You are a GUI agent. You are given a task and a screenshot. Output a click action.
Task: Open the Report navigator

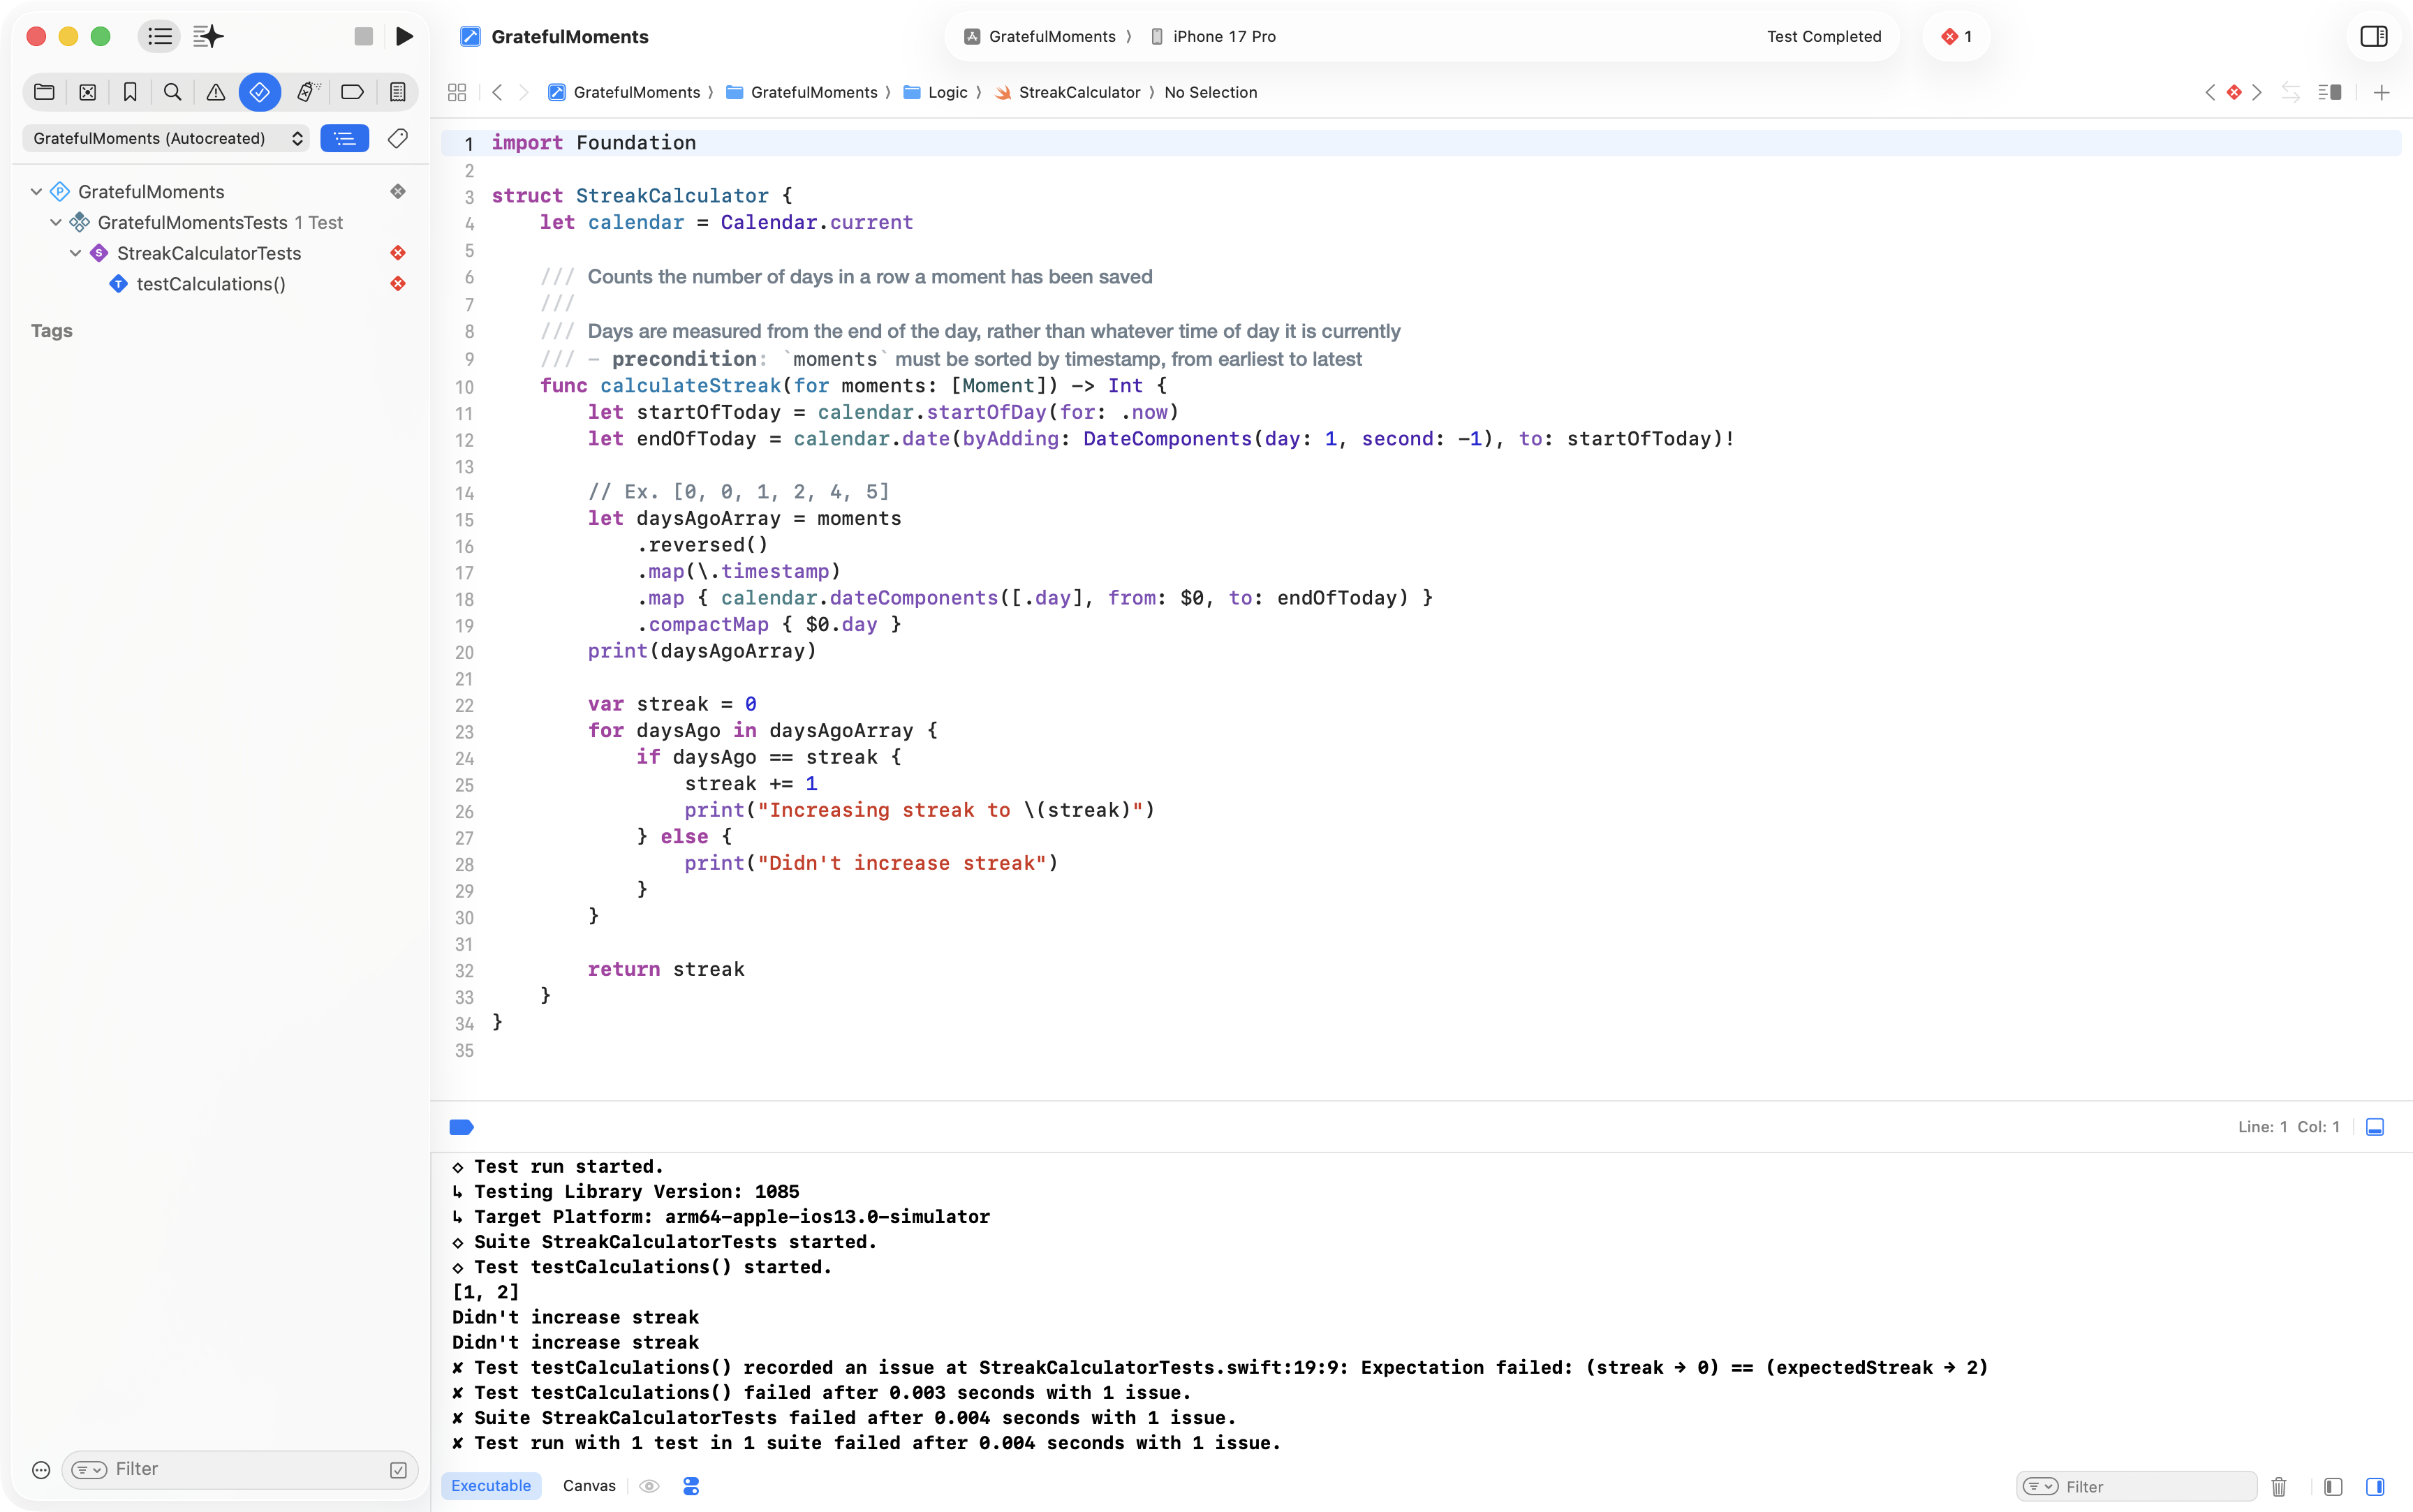(398, 92)
